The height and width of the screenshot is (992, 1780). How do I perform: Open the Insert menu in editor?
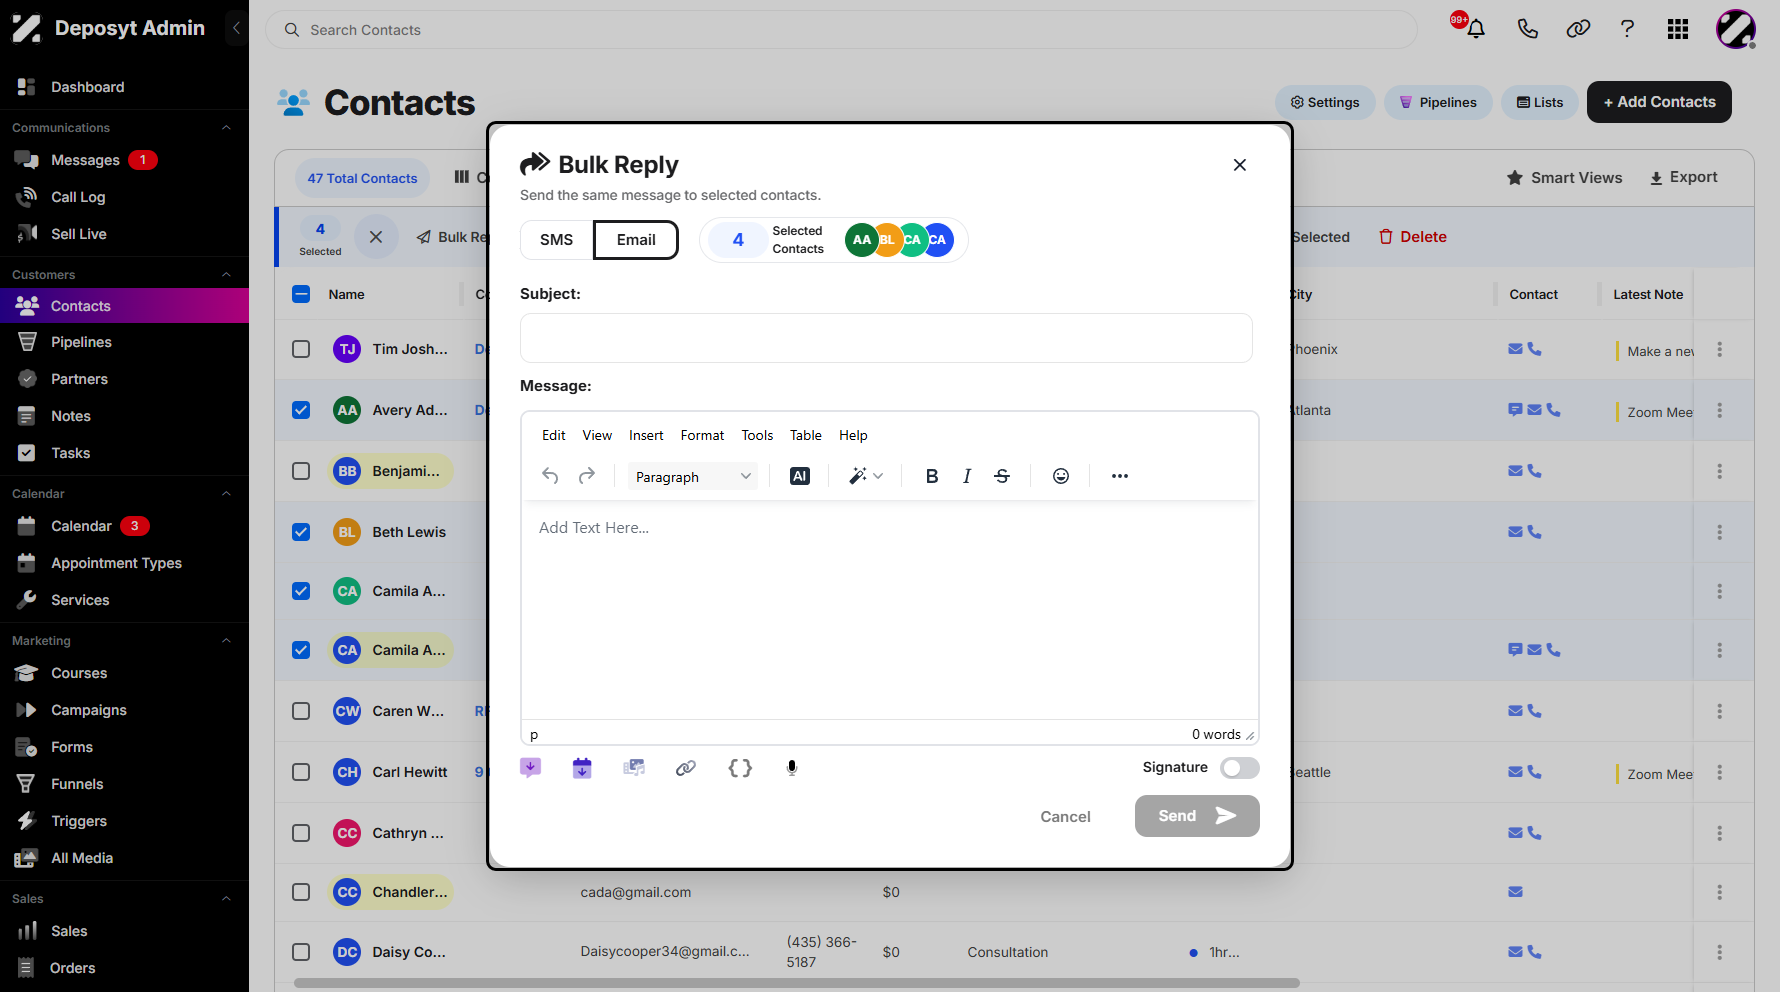point(646,435)
